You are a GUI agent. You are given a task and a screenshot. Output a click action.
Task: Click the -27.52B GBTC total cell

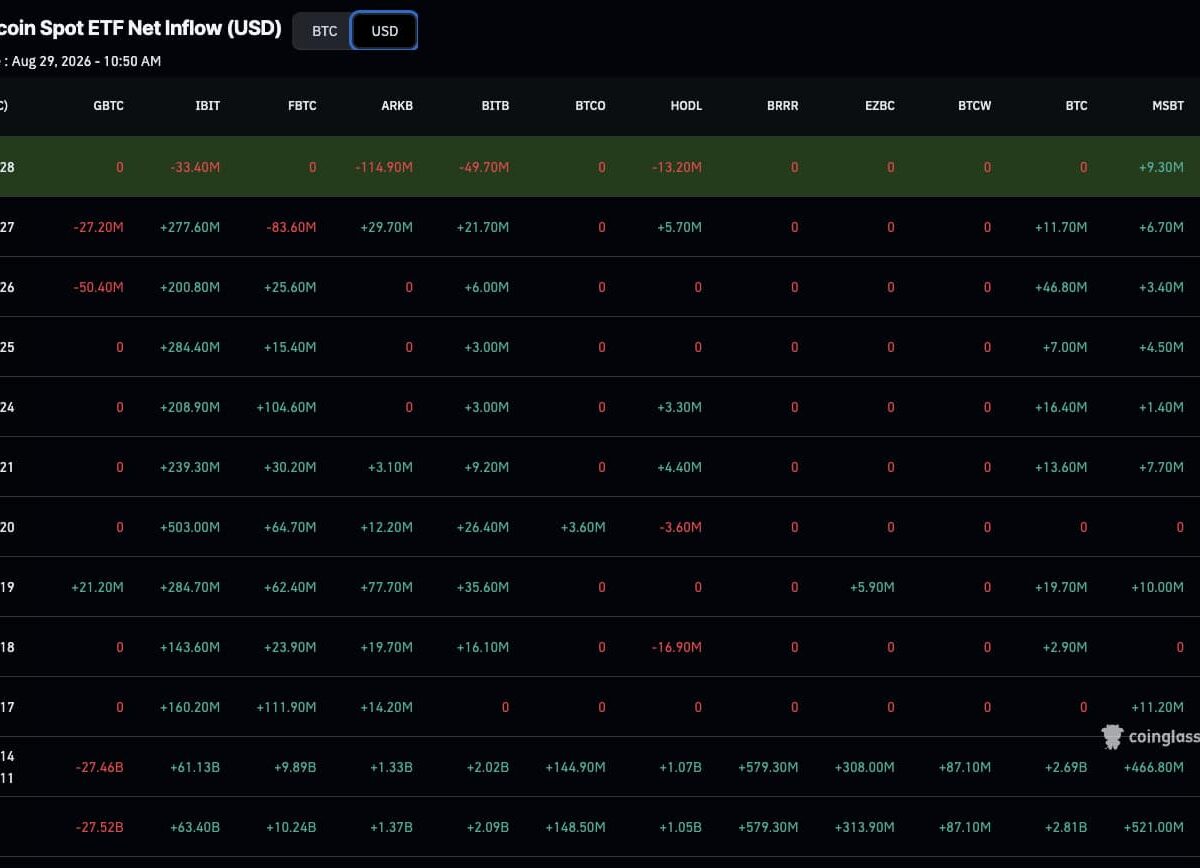pos(100,827)
